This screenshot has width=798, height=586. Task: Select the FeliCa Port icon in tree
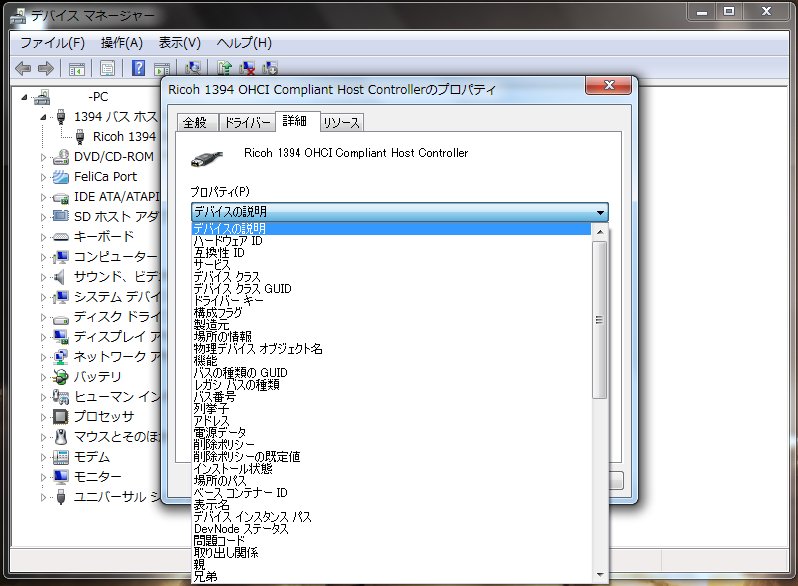pos(61,177)
